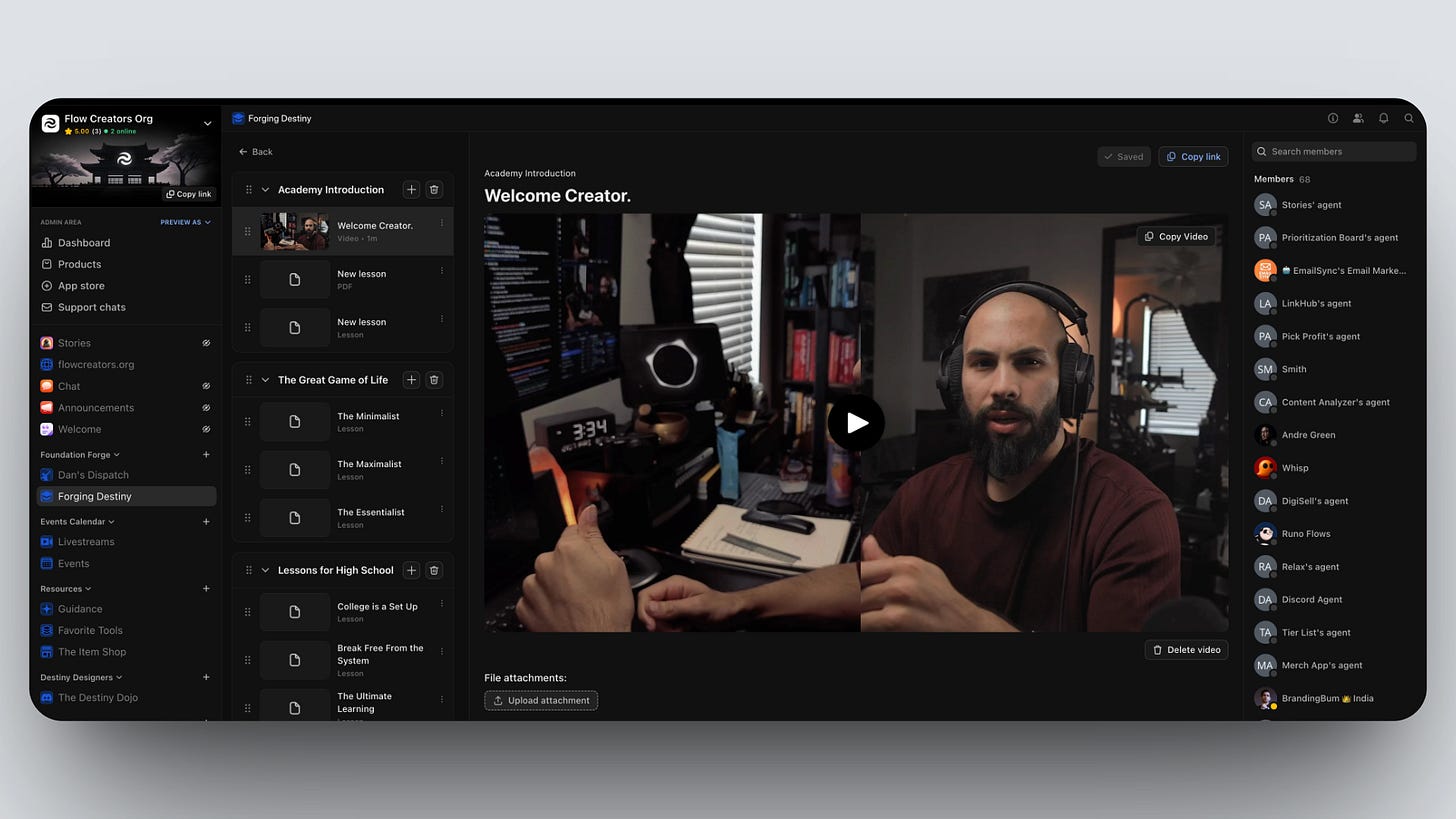Open the Flow Creators Org dropdown

tap(208, 124)
